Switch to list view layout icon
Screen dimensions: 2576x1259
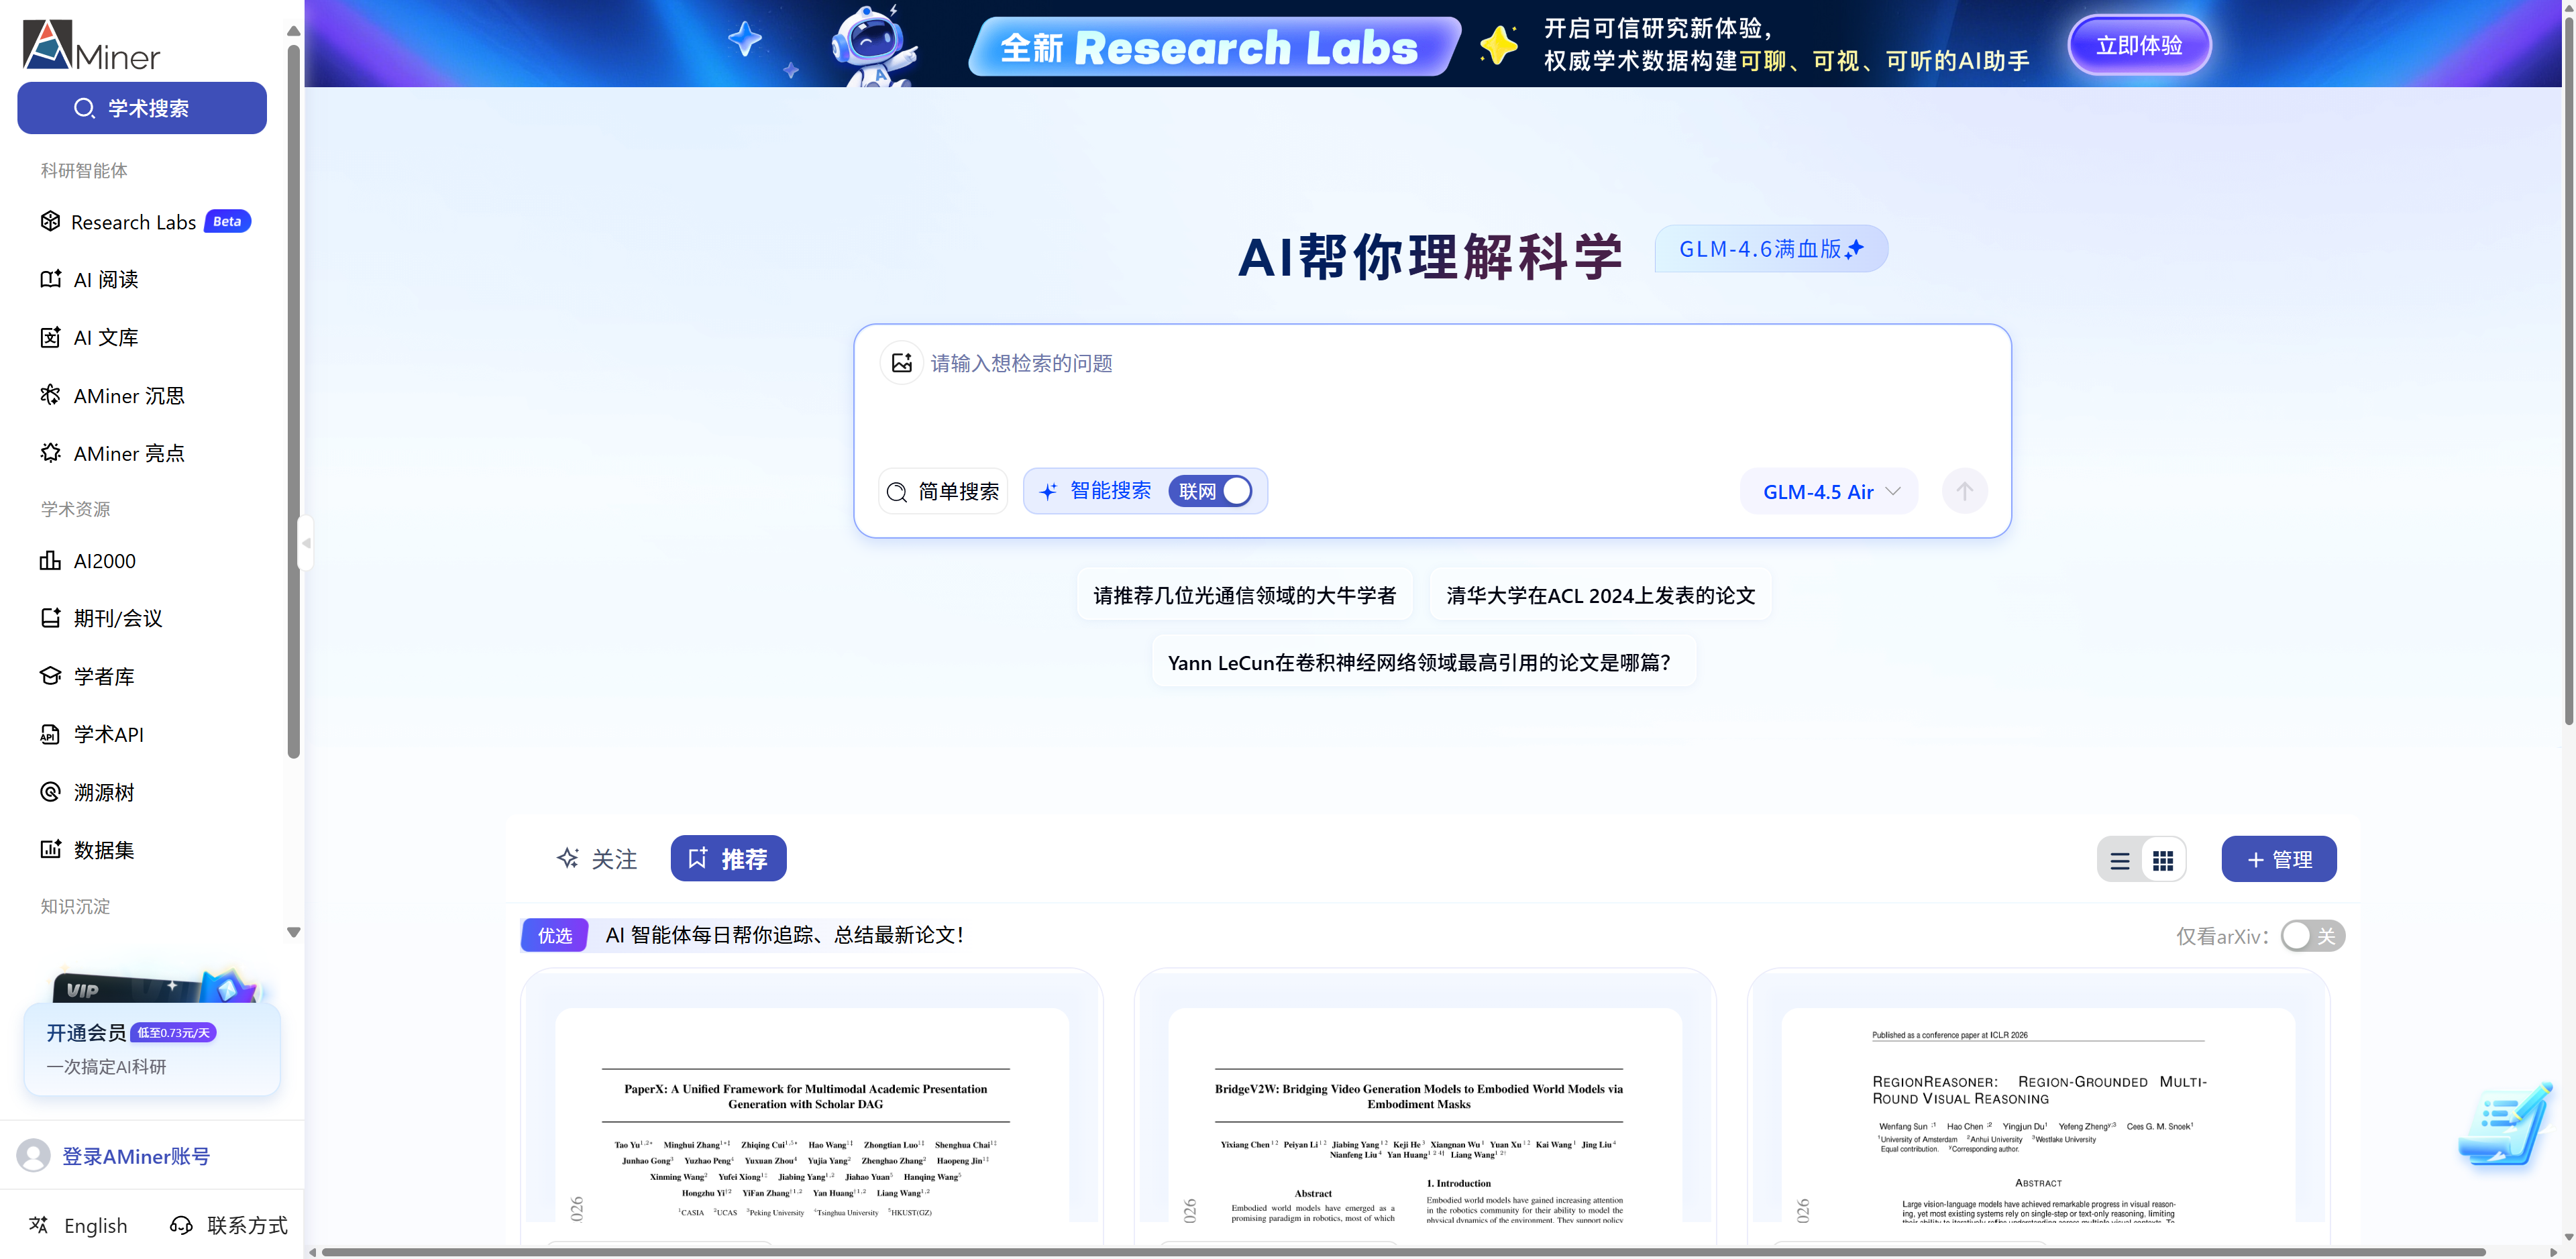coord(2119,860)
